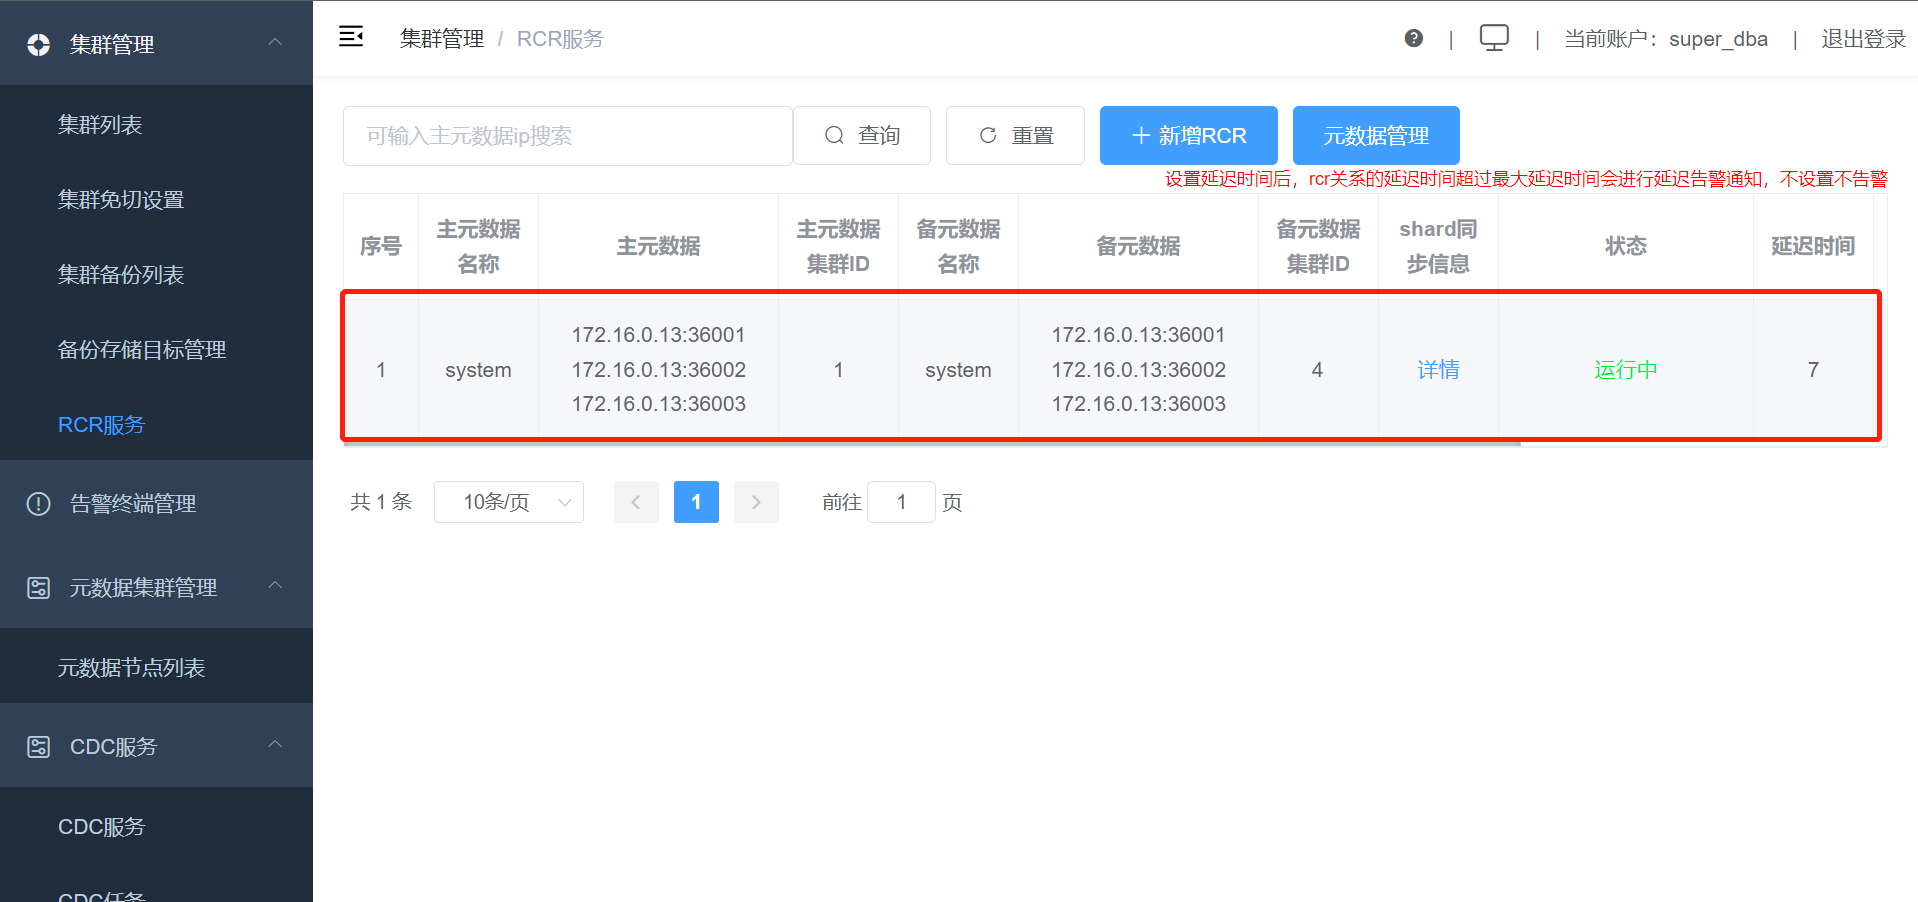Click the 重置 reset button

(x=1015, y=135)
